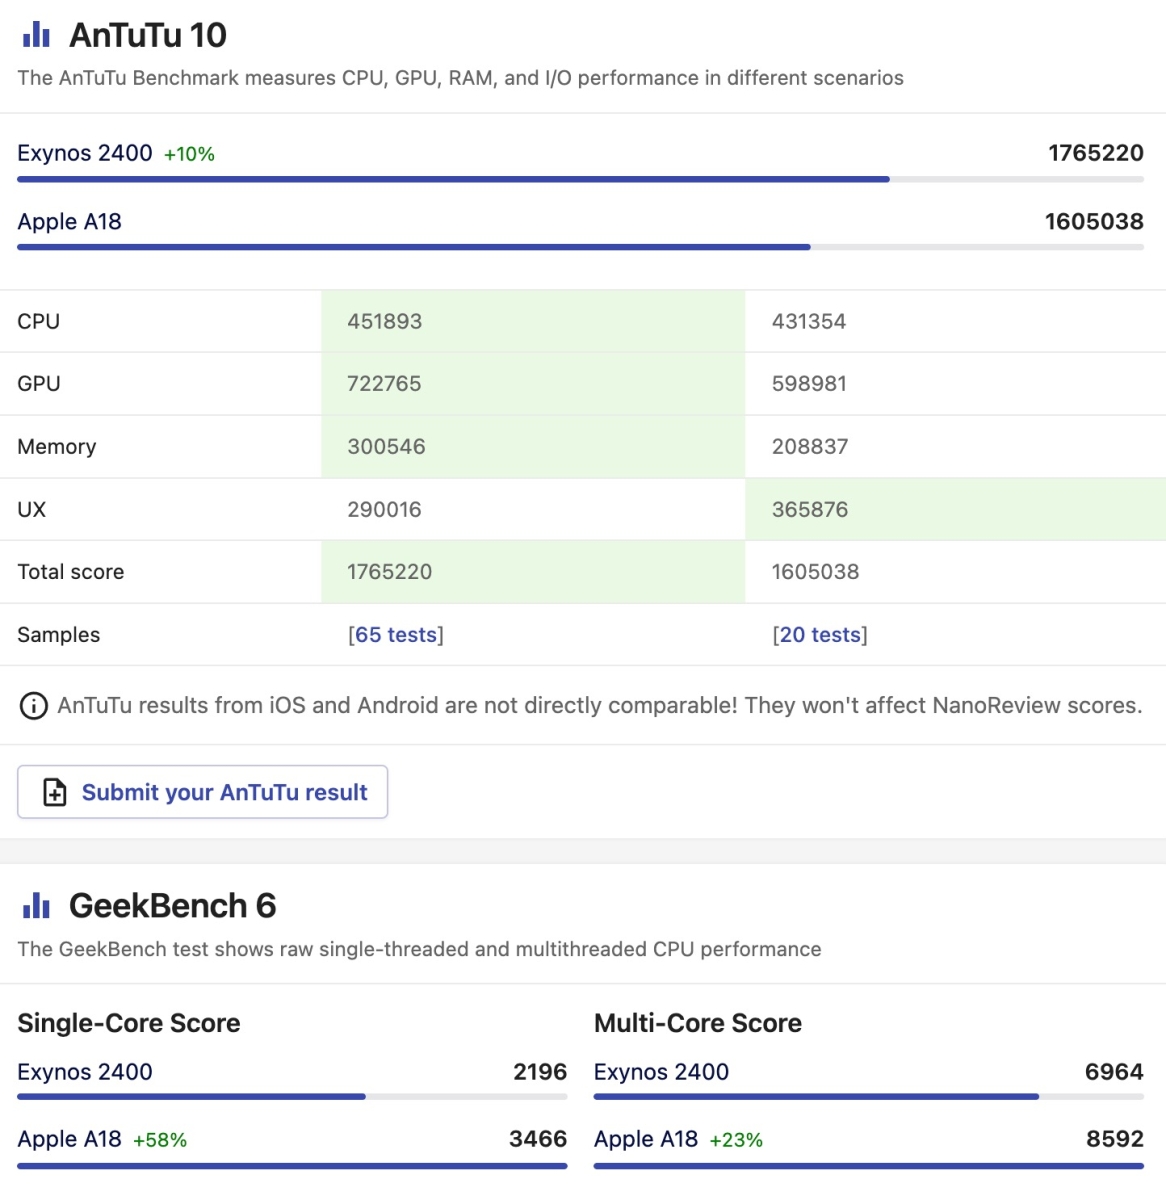Click Memory value 300546
The image size is (1166, 1200).
(386, 447)
